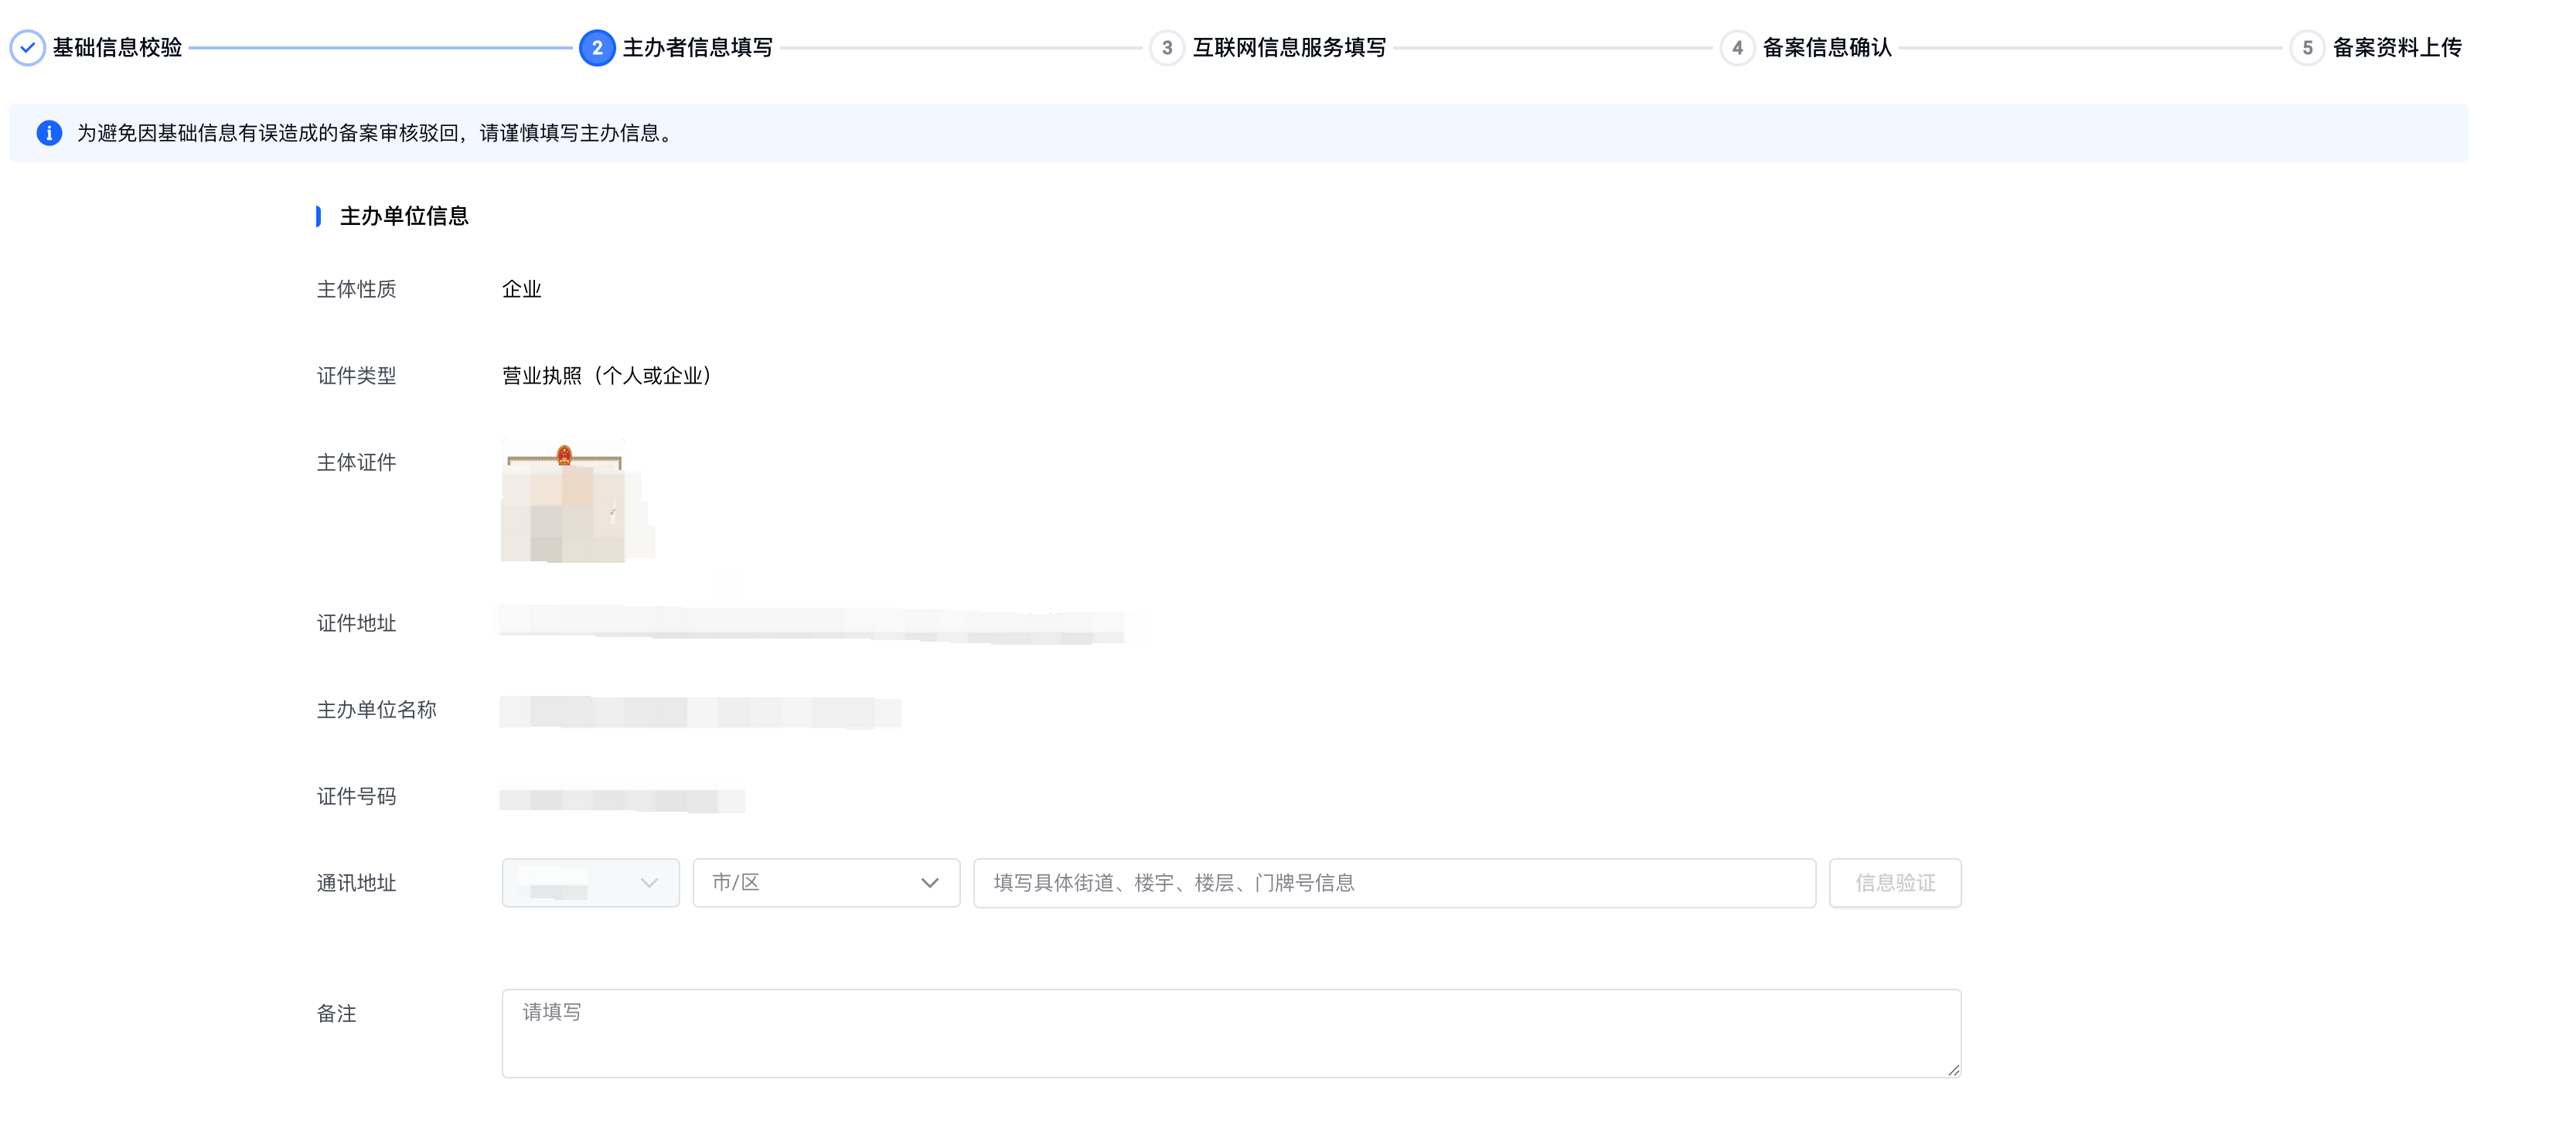Click the 备案资料上传 step label
This screenshot has height=1121, width=2576.
[x=2397, y=47]
